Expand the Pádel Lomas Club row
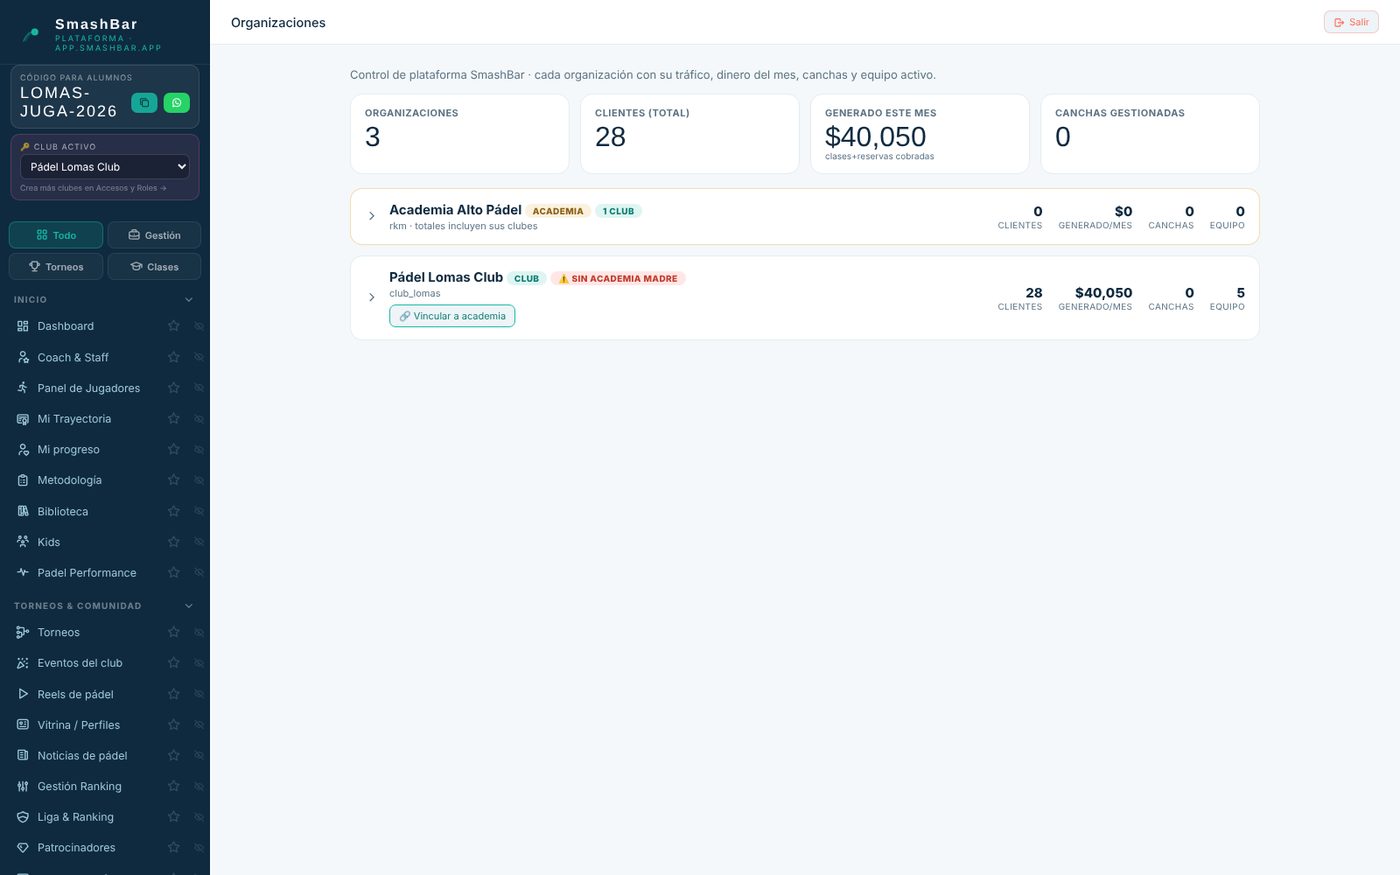Viewport: 1400px width, 875px height. 372,297
